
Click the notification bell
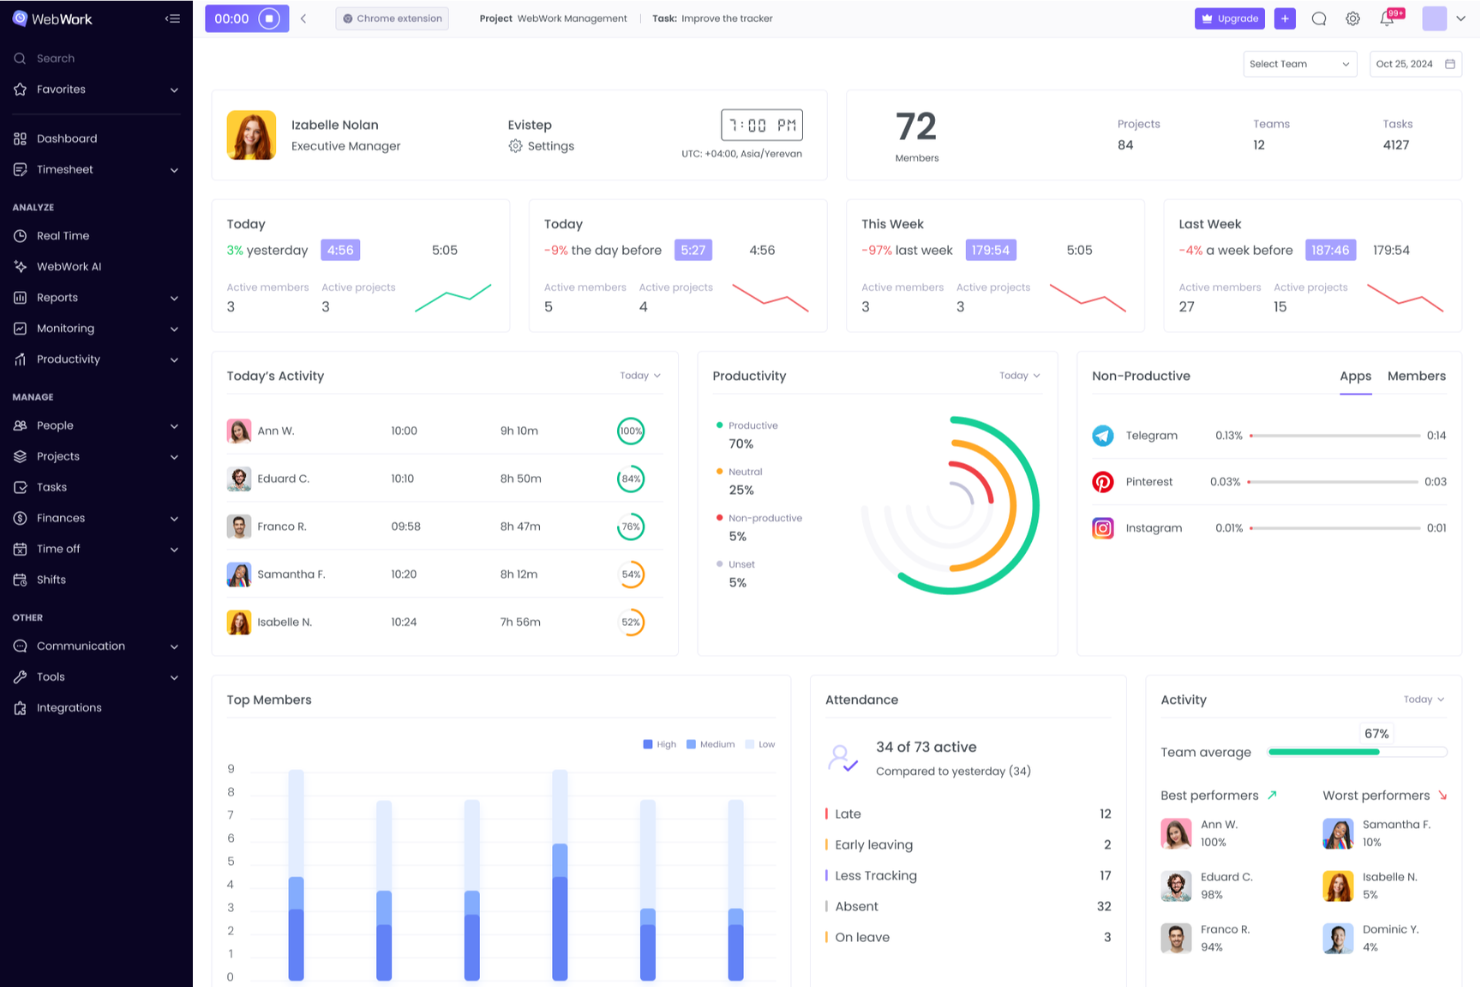1387,18
